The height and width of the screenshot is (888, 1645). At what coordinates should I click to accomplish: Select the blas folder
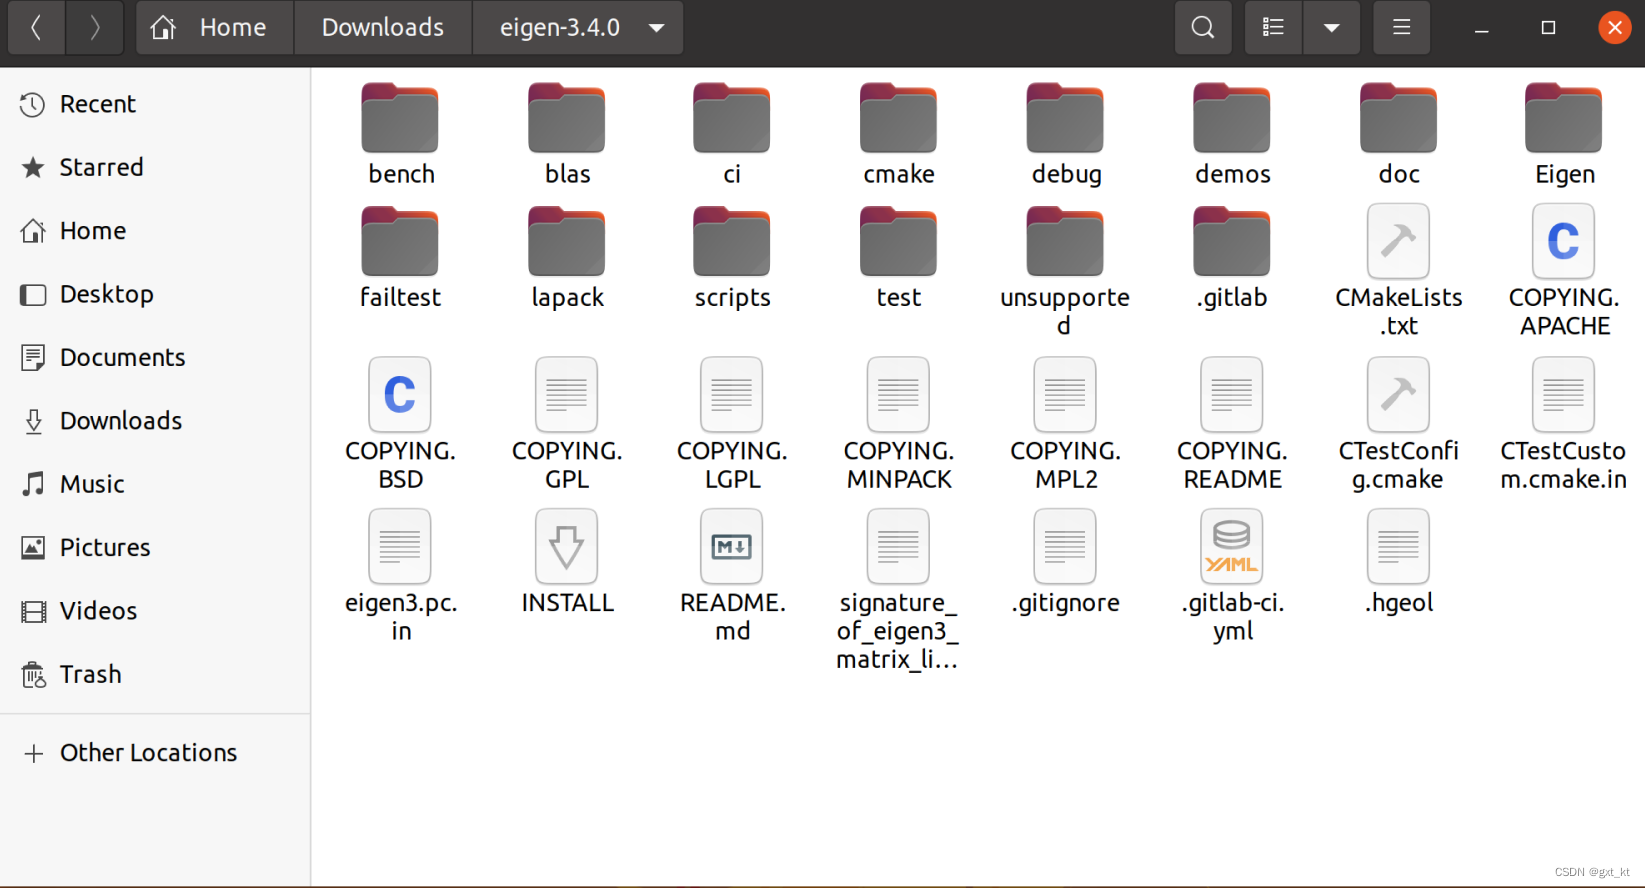click(x=567, y=135)
